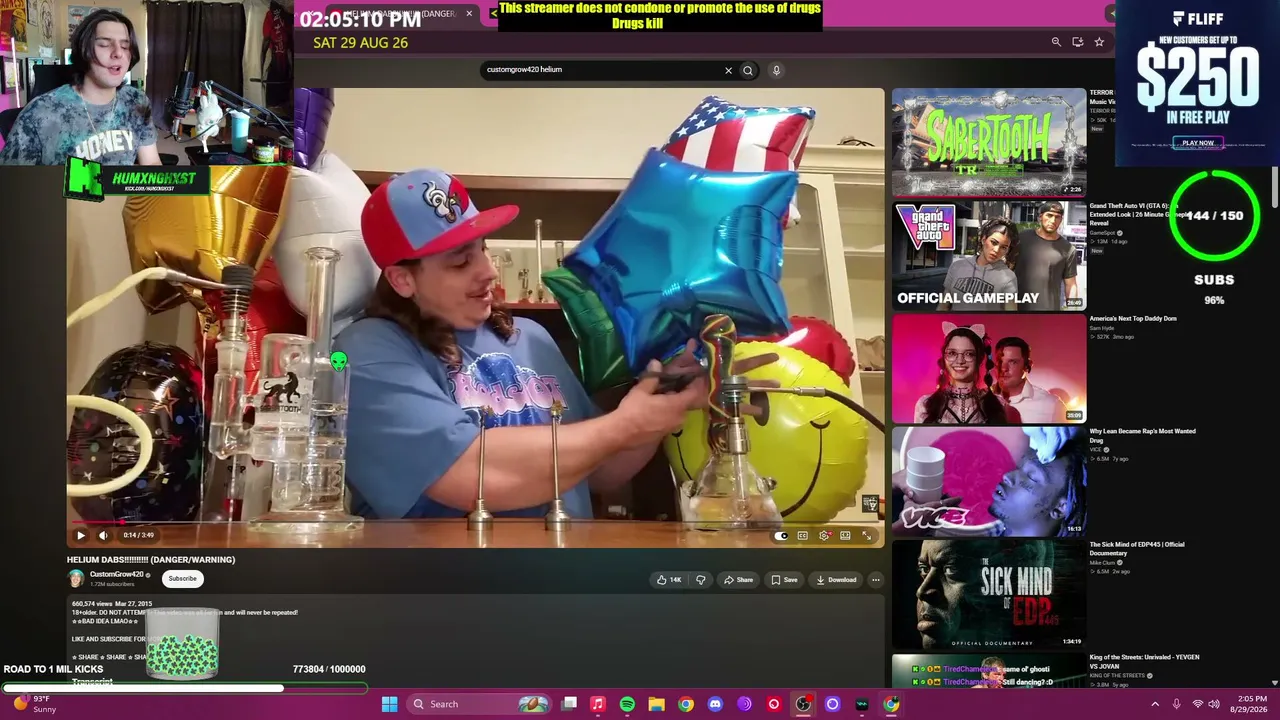Turn on closed captions for the video
This screenshot has width=1280, height=720.
click(x=802, y=536)
